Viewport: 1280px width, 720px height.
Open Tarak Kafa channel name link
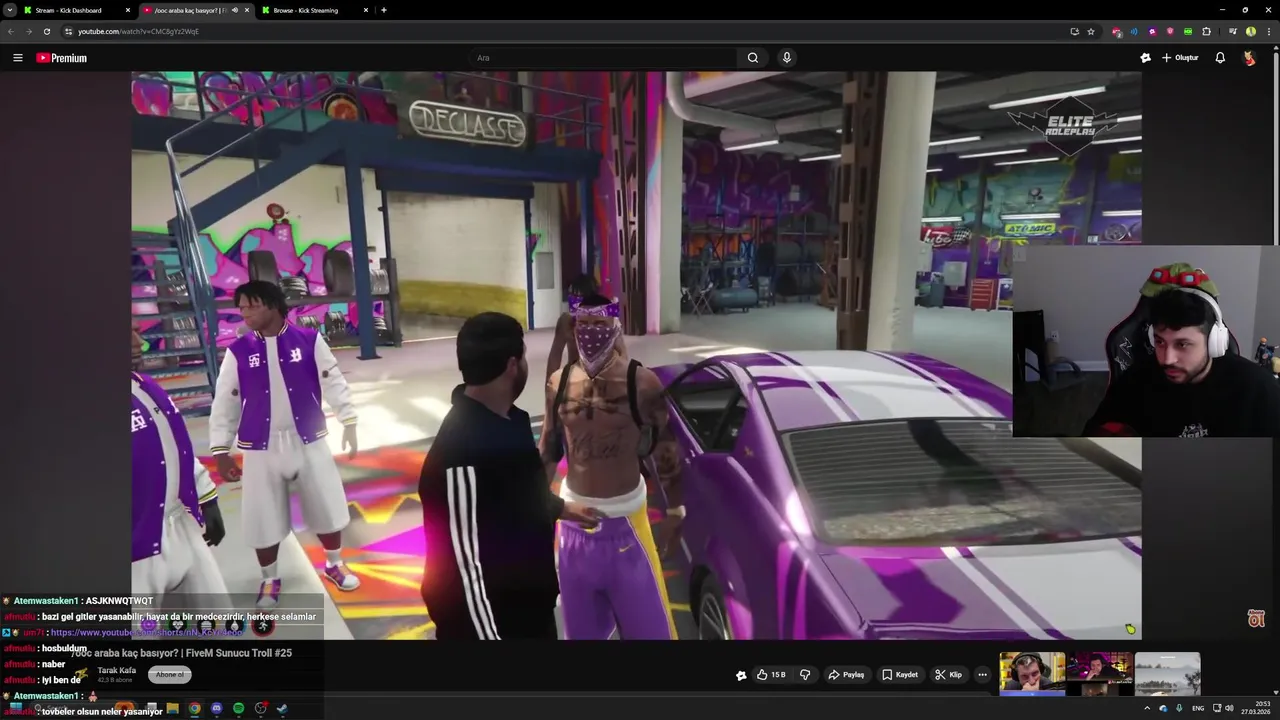[116, 671]
